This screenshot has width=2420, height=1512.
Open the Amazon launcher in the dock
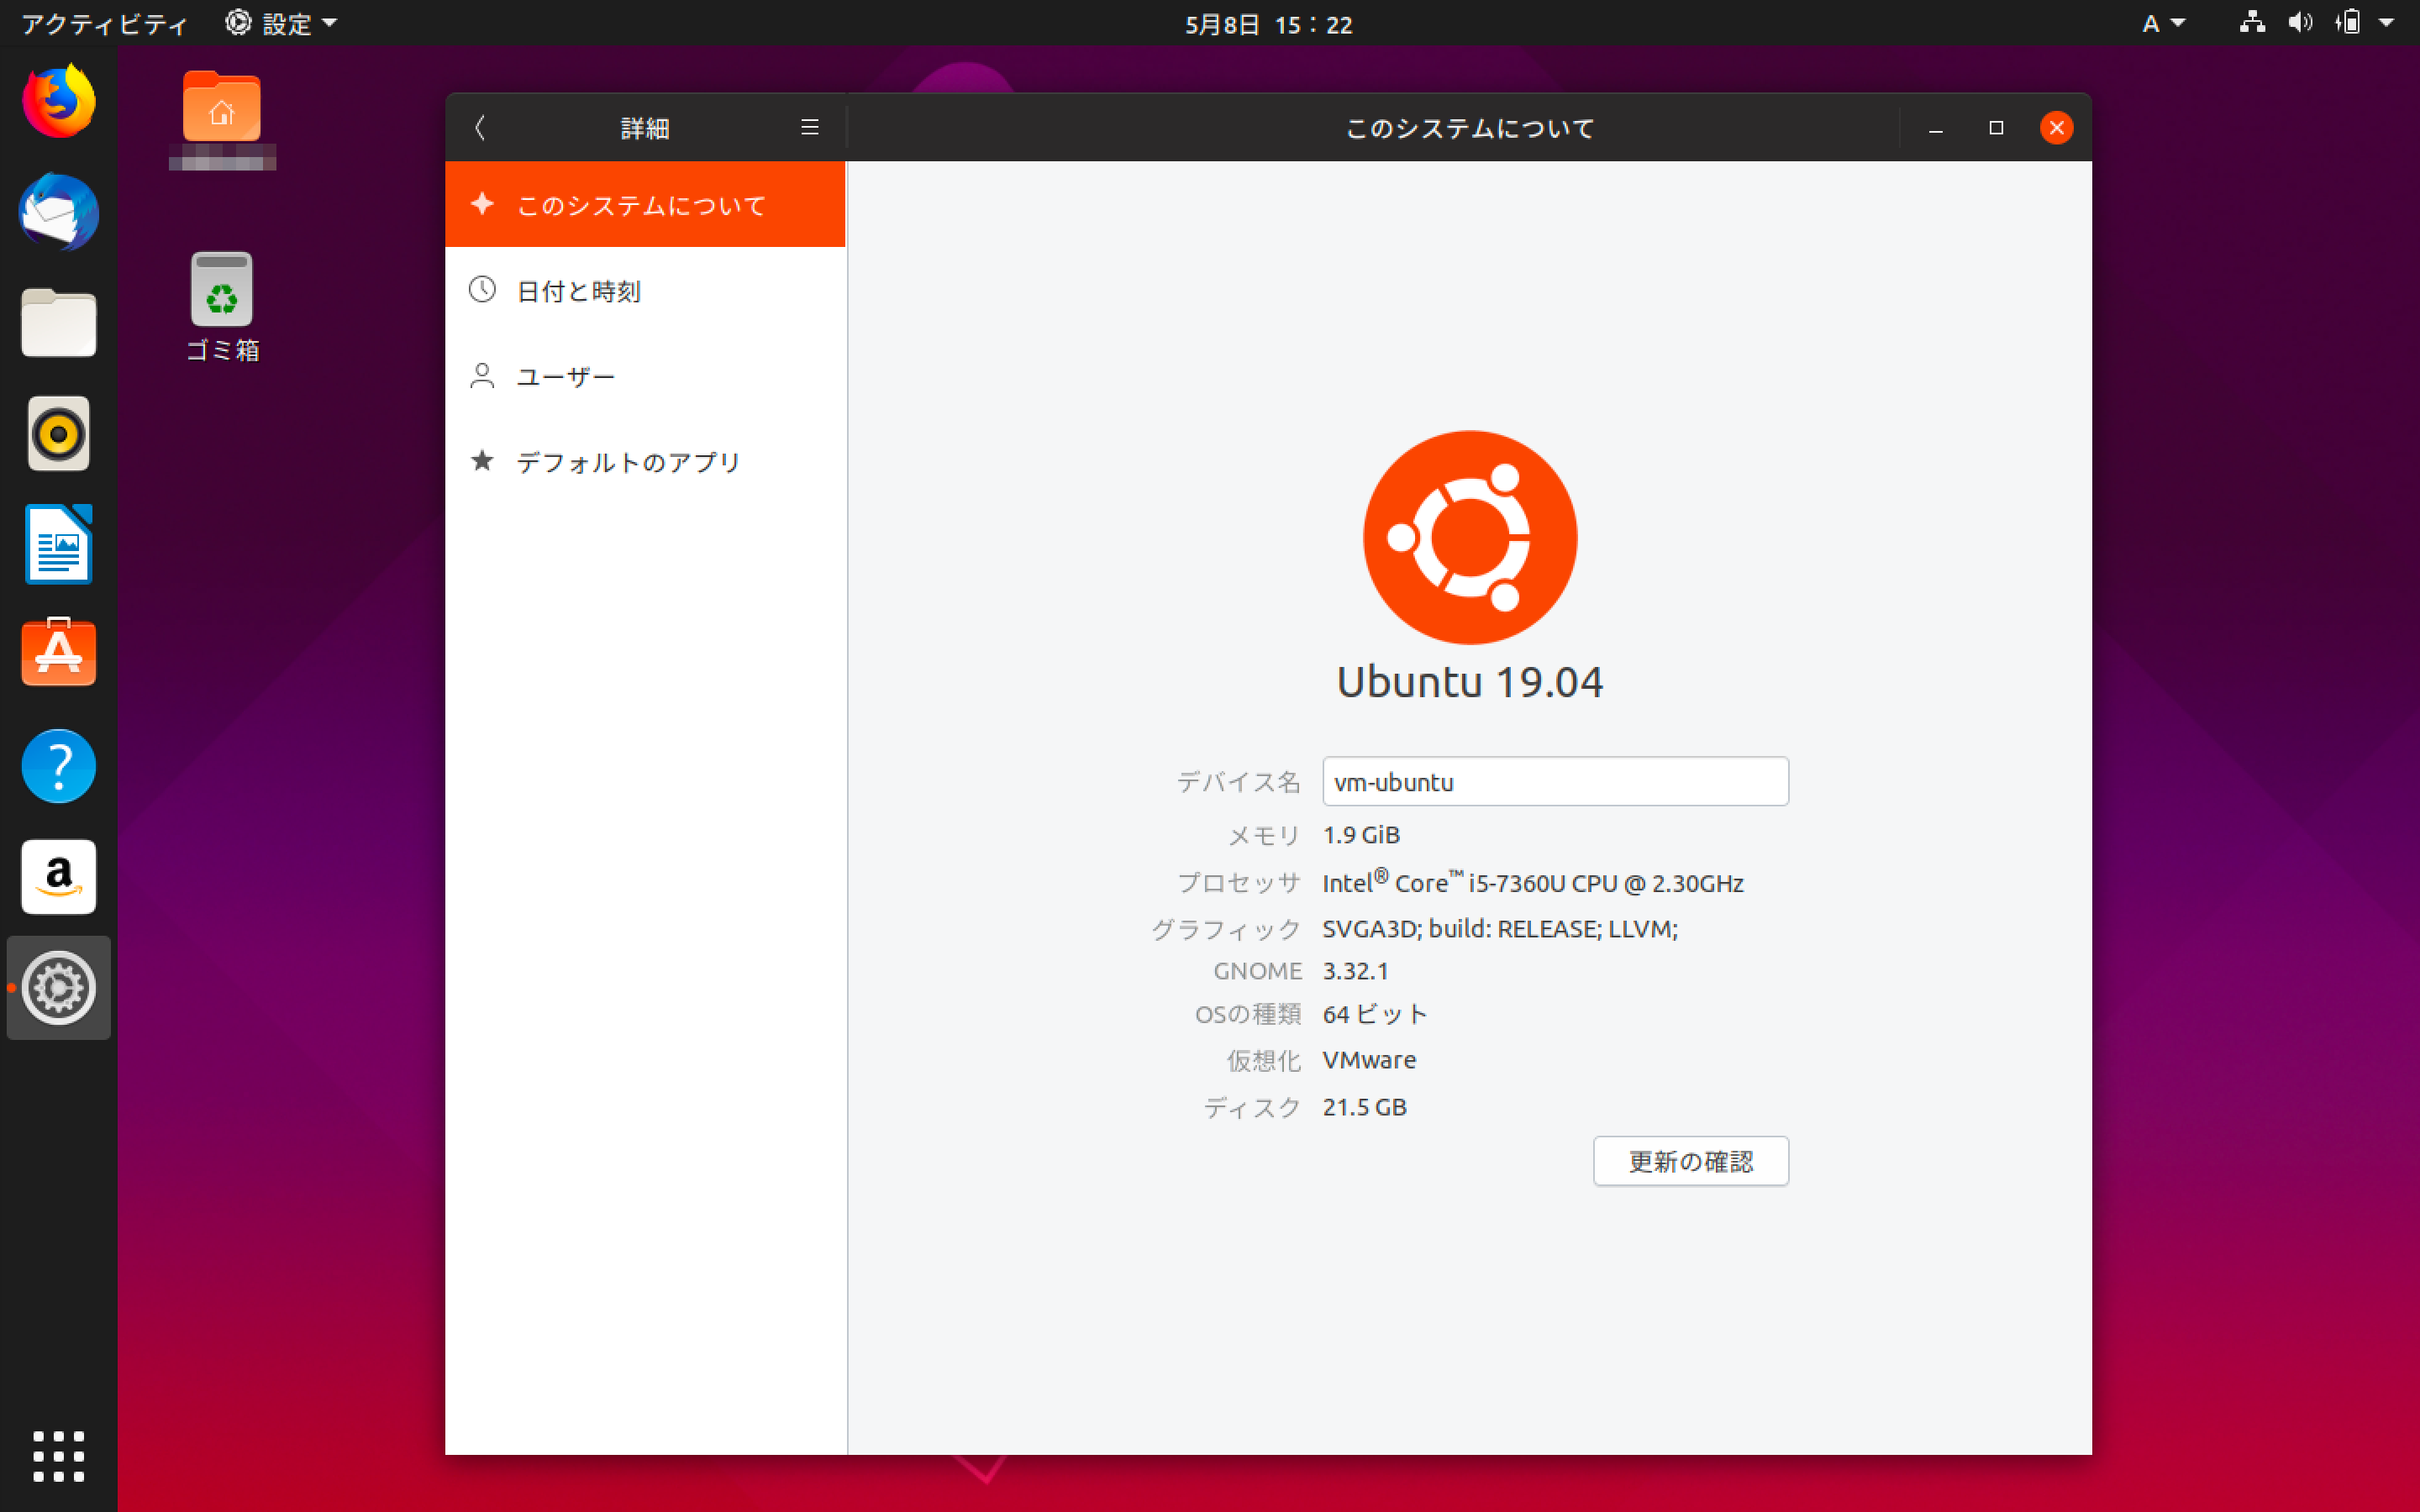click(x=59, y=877)
